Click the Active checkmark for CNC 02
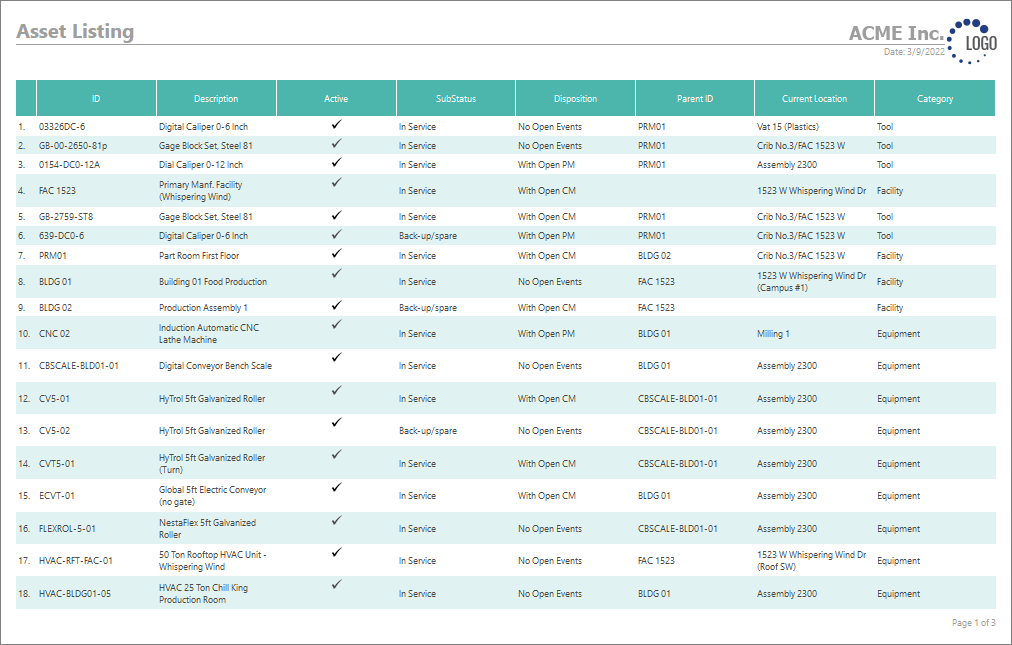This screenshot has height=645, width=1012. coord(336,325)
